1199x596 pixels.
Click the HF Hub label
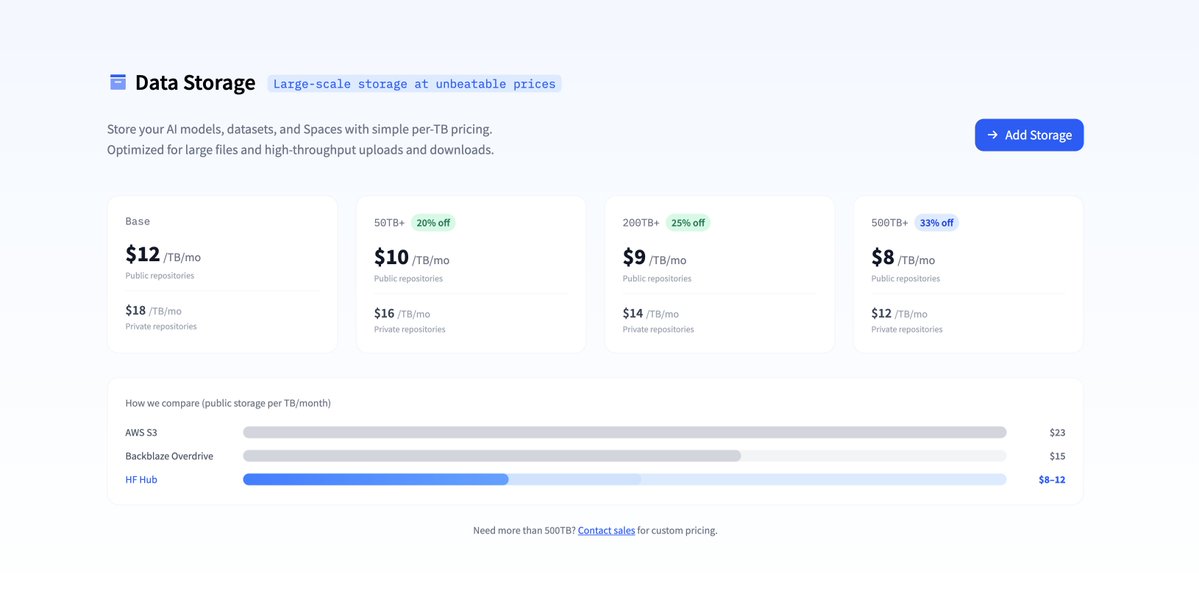click(141, 480)
